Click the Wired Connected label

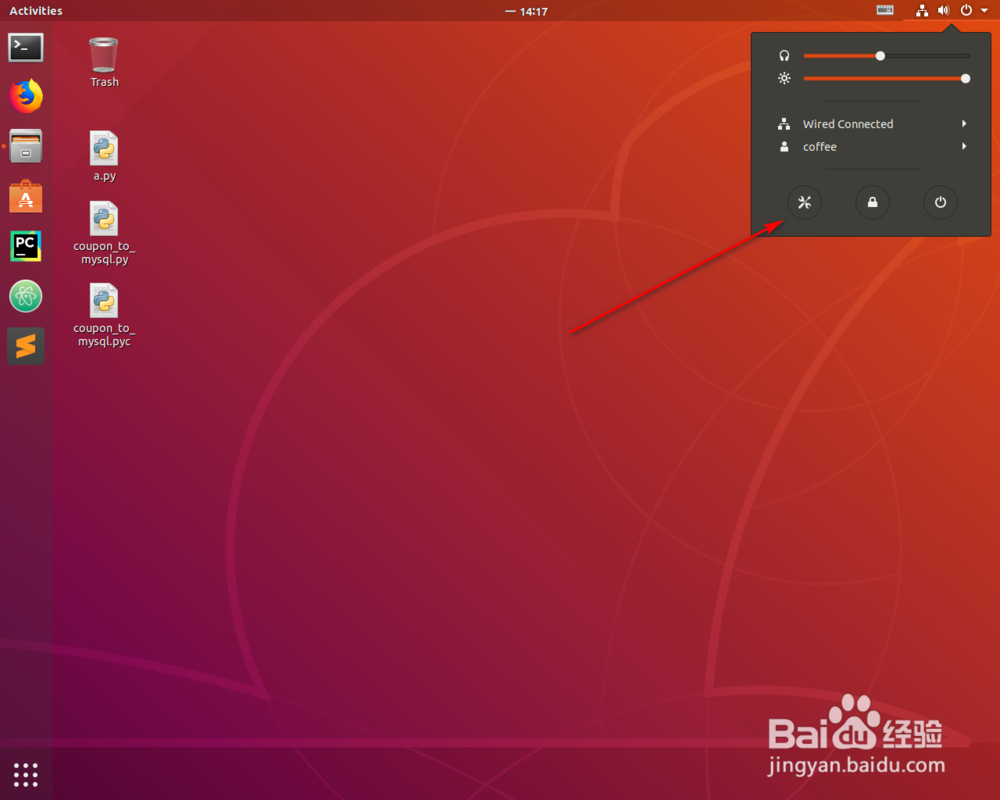tap(848, 124)
